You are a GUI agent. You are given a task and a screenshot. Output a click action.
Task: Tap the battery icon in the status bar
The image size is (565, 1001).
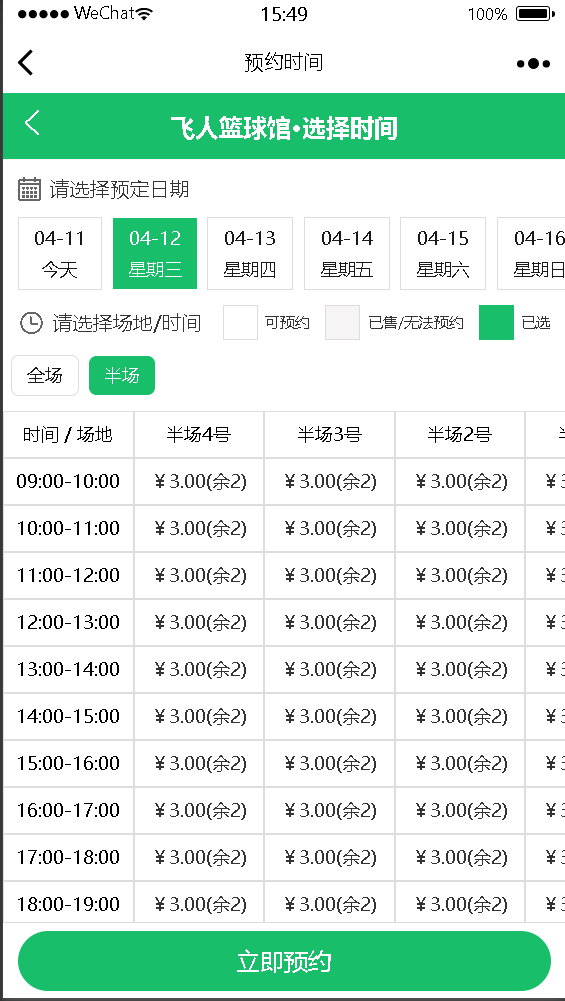[534, 13]
